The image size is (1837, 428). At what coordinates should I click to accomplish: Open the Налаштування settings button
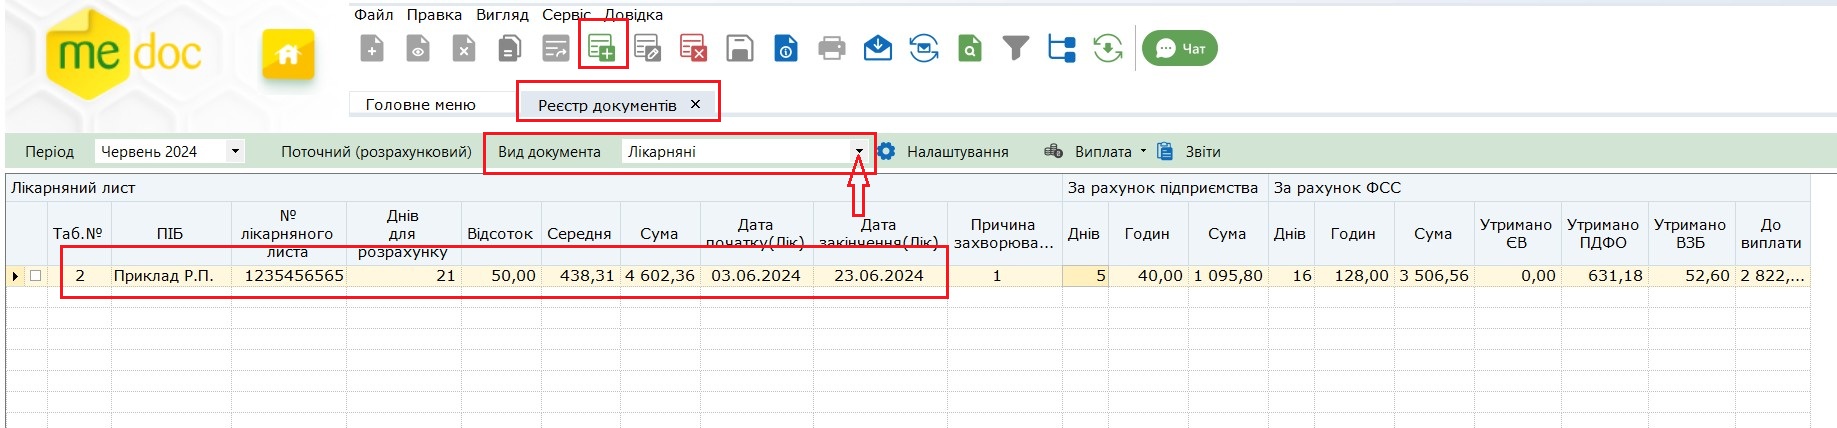(x=943, y=152)
